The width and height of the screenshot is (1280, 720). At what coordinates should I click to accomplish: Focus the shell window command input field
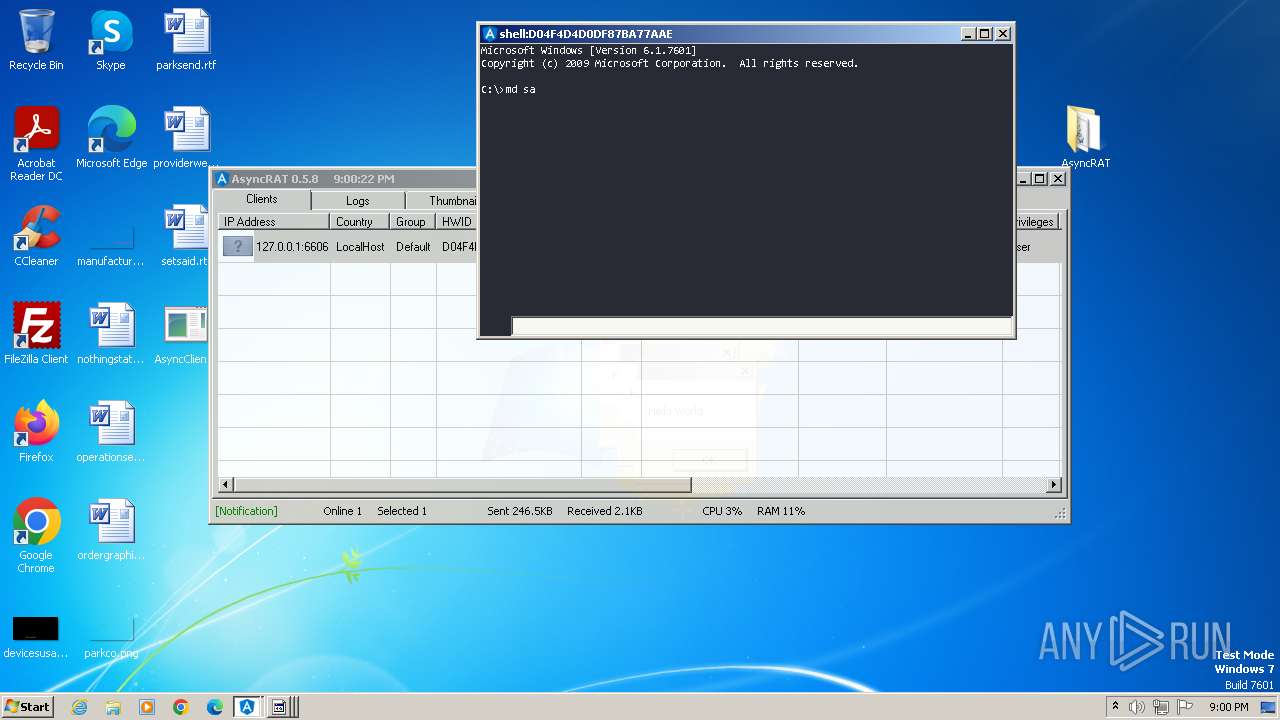(762, 326)
